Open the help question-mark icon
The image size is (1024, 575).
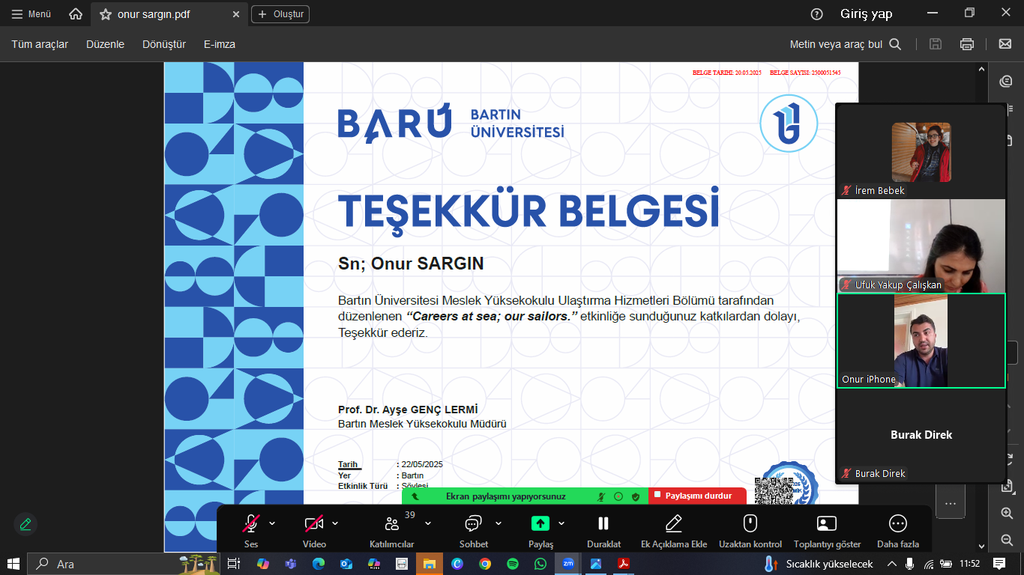(x=816, y=14)
